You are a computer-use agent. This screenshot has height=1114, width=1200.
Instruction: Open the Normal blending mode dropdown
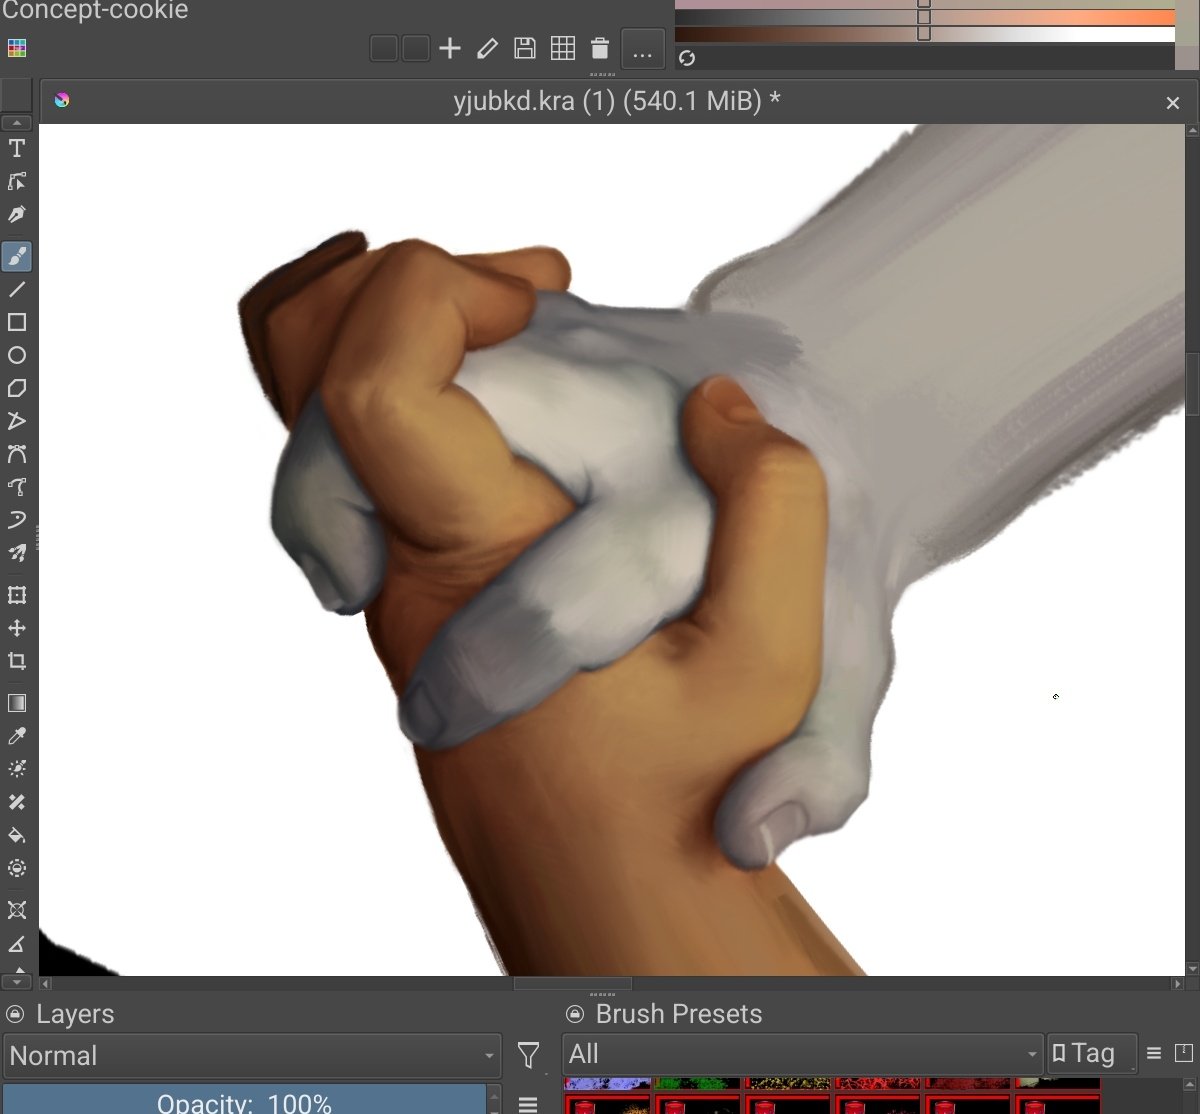[252, 1056]
